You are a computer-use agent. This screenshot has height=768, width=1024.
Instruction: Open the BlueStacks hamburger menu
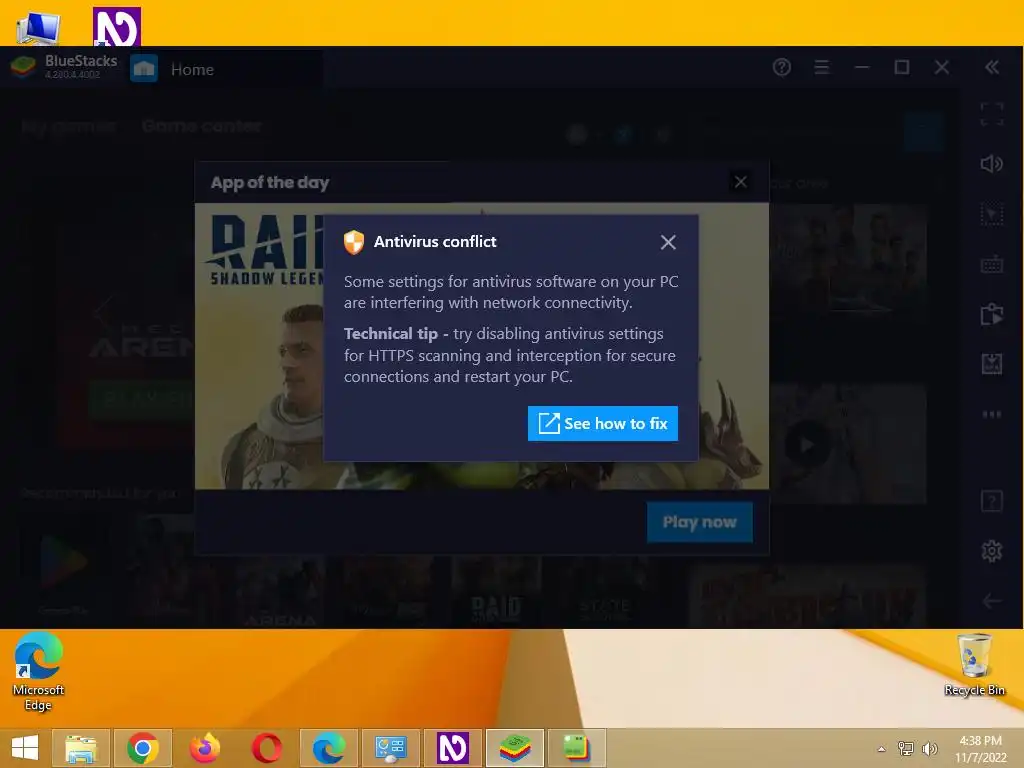pyautogui.click(x=822, y=67)
